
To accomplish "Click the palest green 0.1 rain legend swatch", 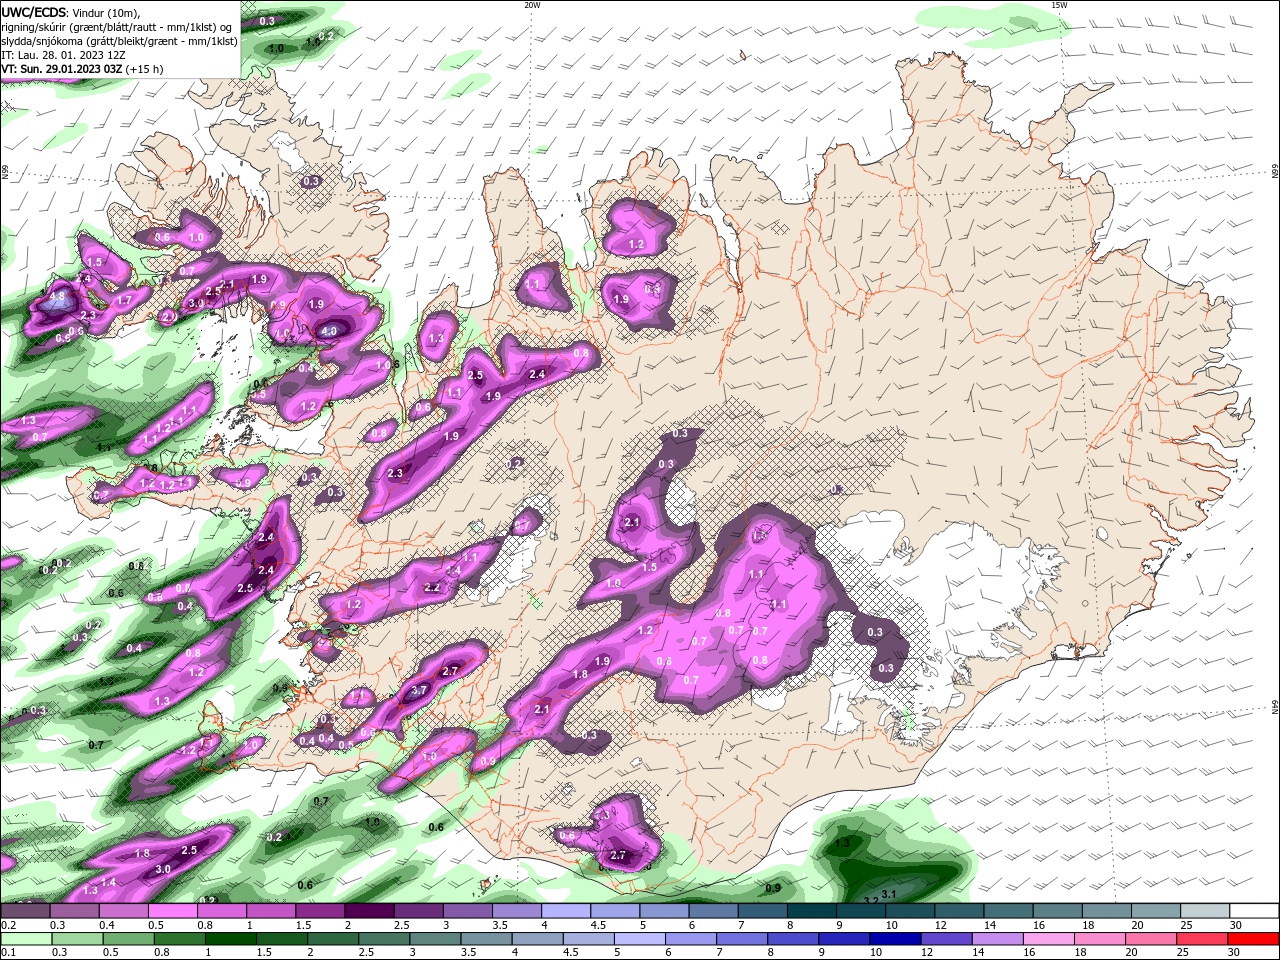I will [26, 939].
